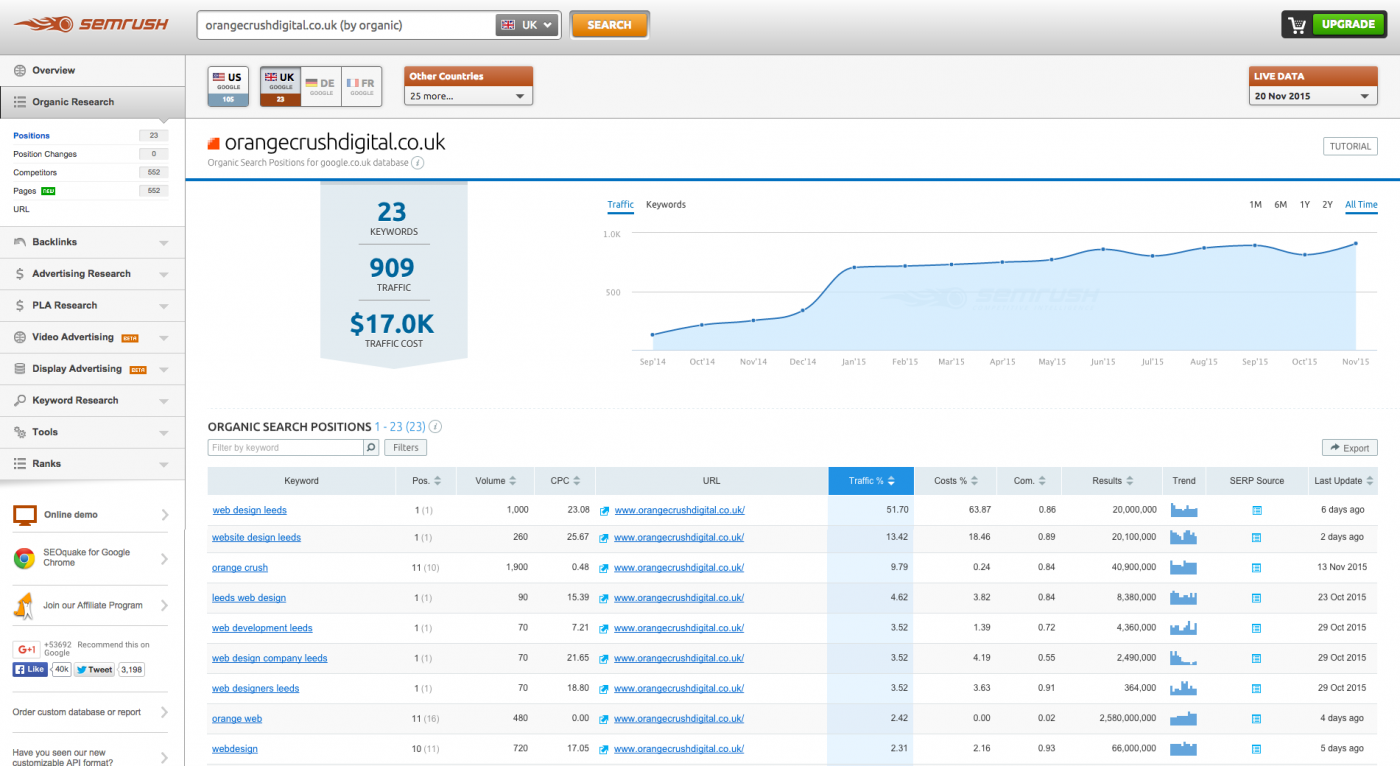
Task: Click the Filter by keyword field
Action: pos(286,448)
